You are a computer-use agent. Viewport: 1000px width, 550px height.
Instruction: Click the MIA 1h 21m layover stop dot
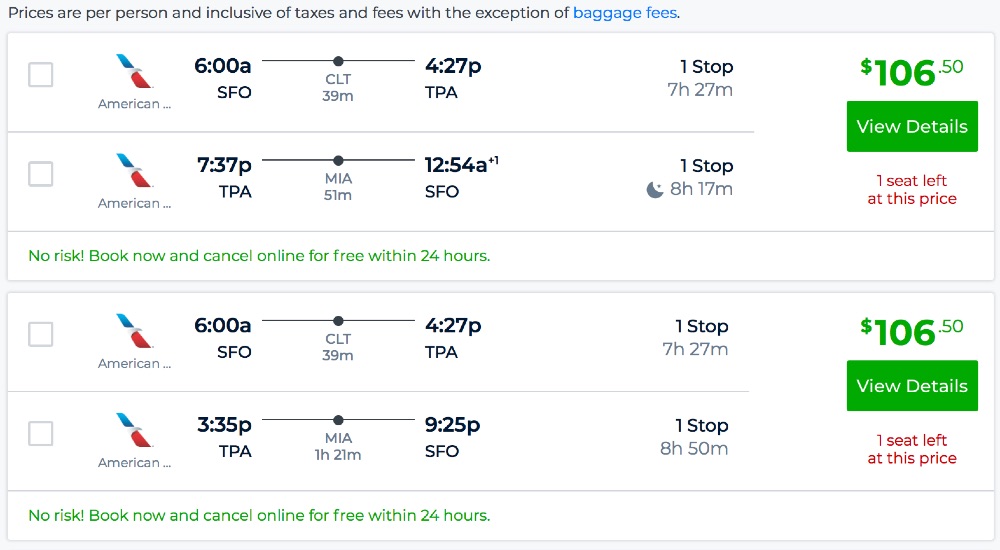338,420
